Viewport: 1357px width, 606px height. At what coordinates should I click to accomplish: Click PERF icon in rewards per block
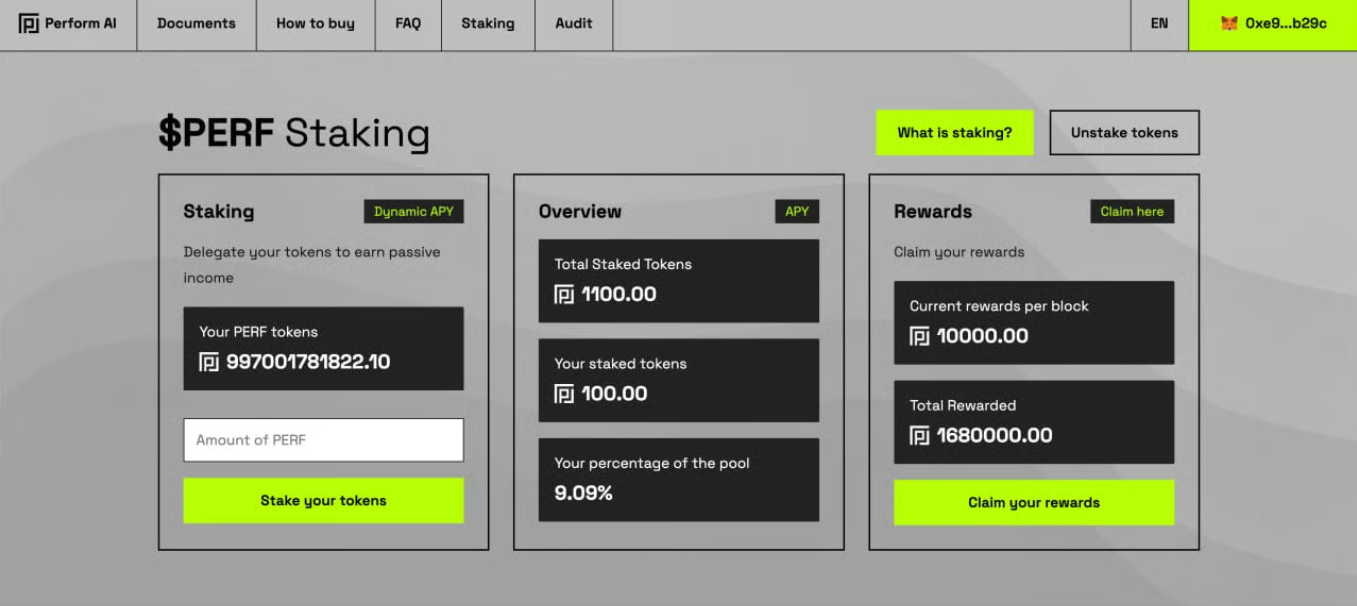[x=919, y=336]
